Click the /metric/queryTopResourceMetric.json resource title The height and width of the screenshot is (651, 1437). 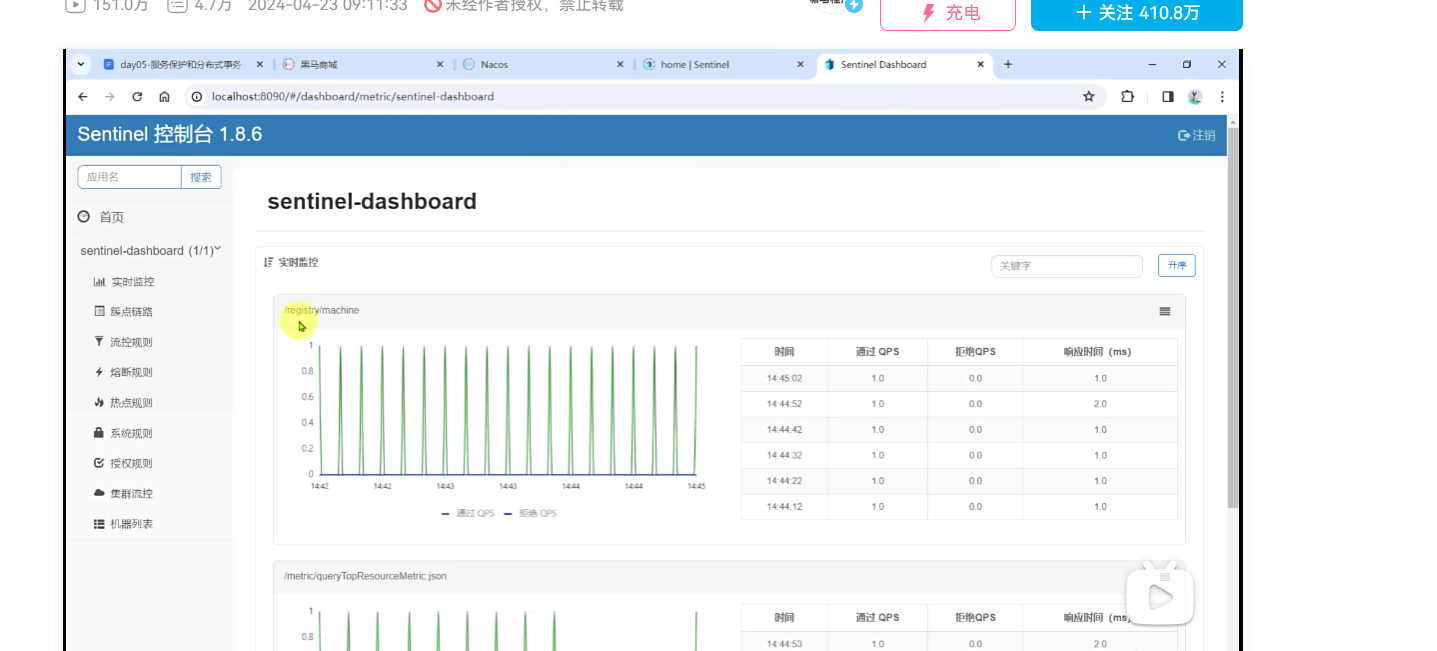pos(365,576)
